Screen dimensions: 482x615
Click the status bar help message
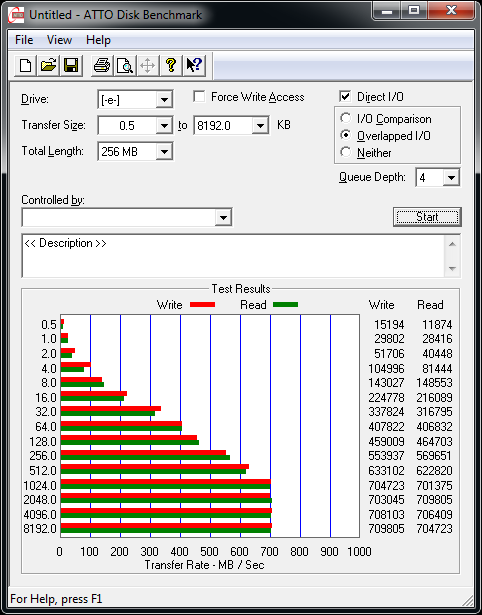tap(56, 599)
